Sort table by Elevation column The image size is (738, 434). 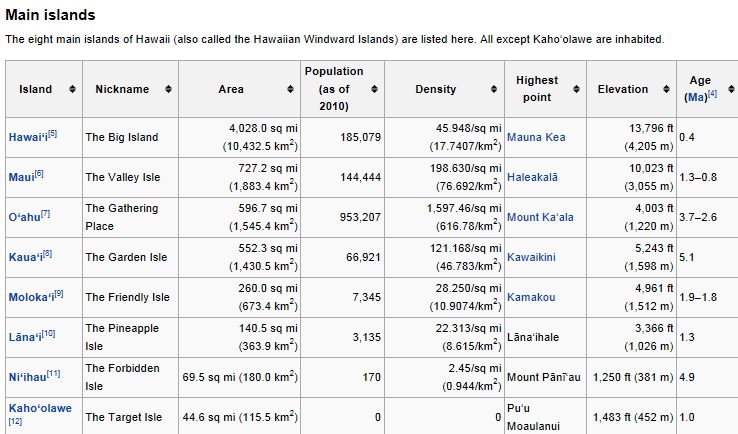[x=663, y=90]
